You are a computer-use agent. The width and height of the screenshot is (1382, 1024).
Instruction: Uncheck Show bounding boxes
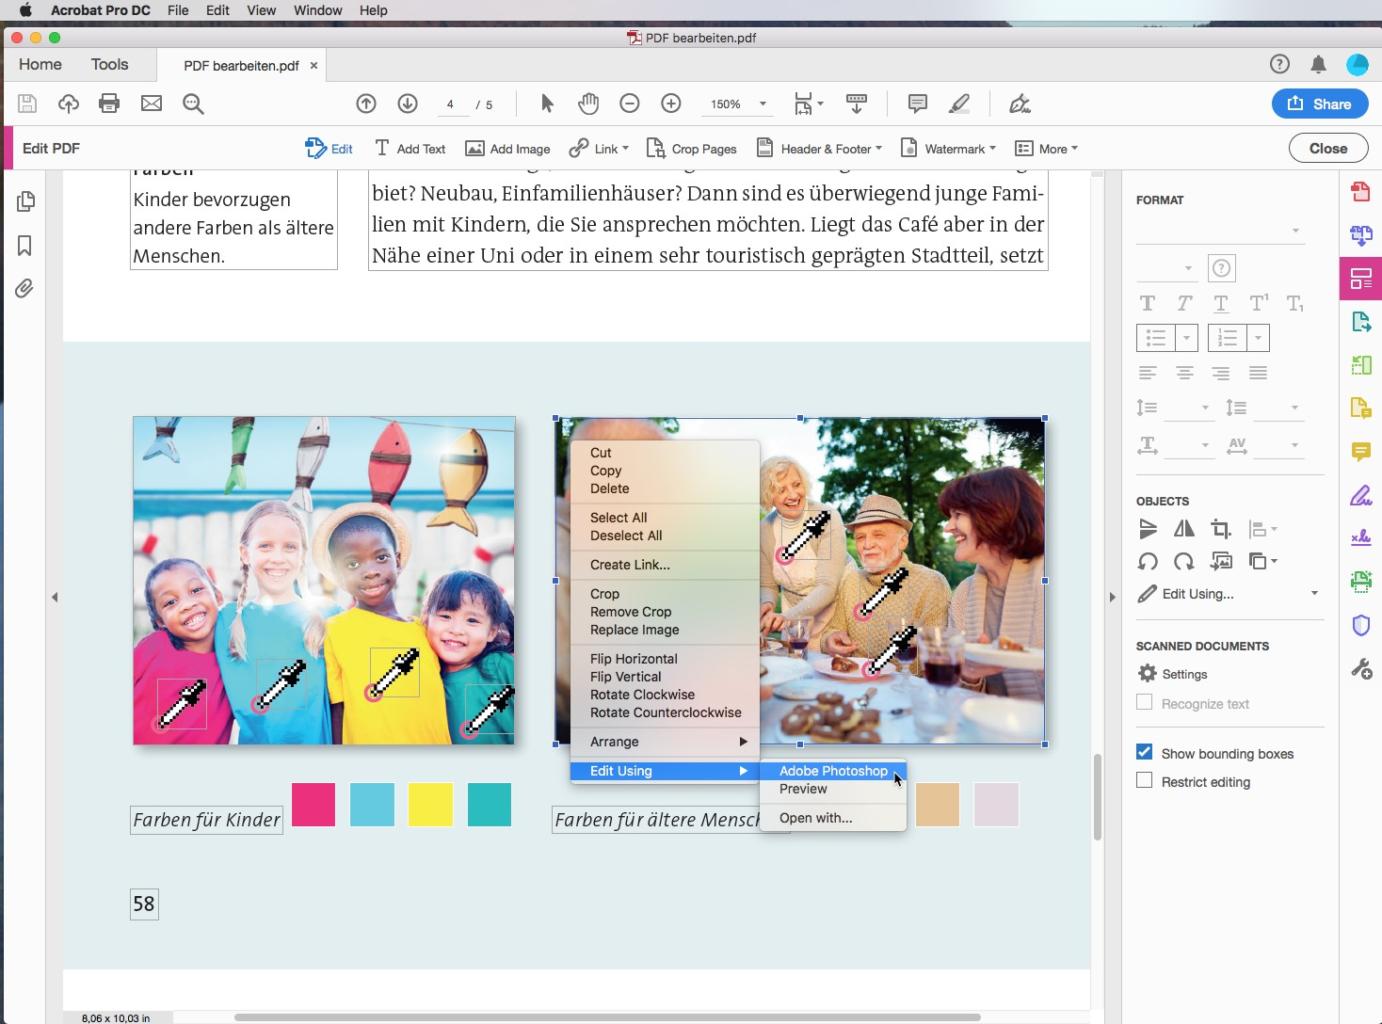1144,752
